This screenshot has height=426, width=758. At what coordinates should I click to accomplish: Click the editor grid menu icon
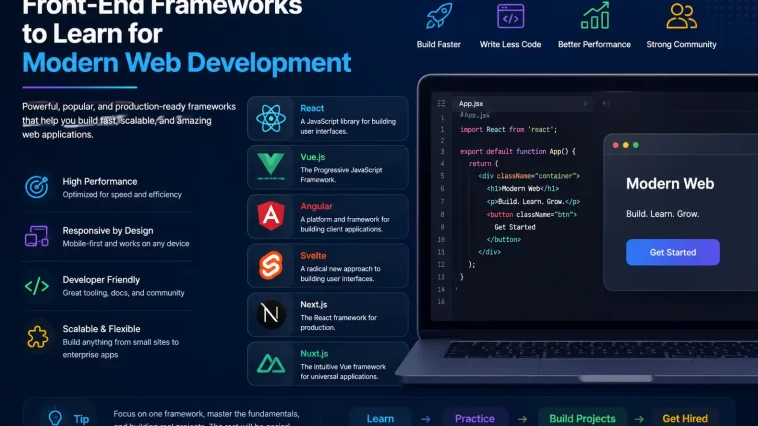(x=441, y=103)
